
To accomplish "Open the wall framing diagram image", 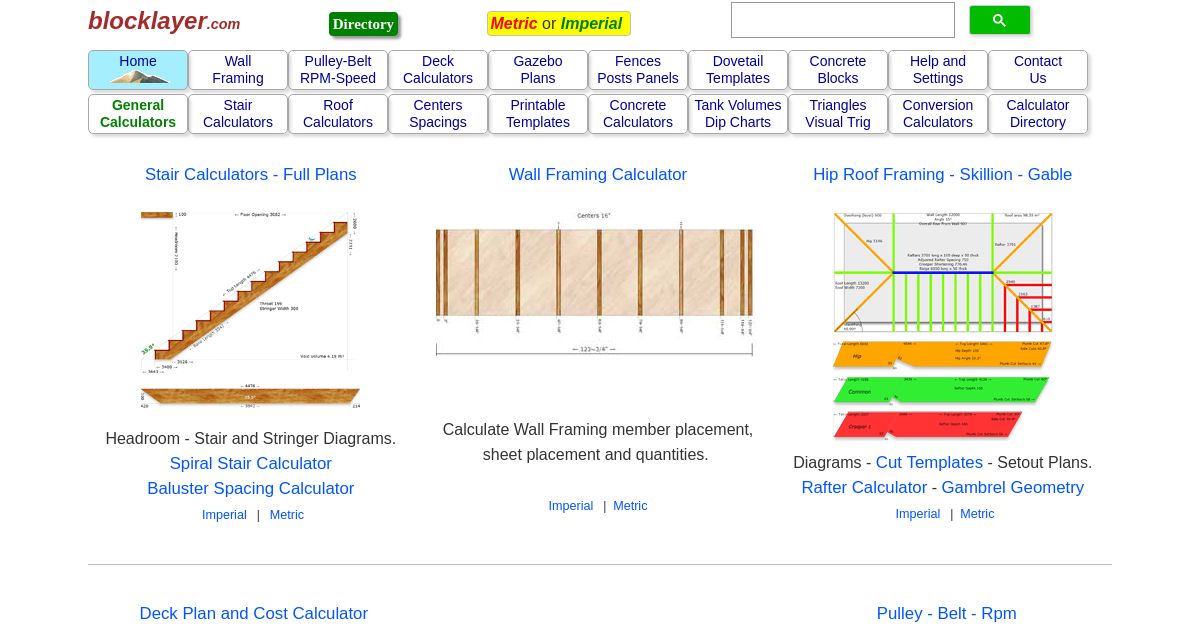I will (594, 285).
